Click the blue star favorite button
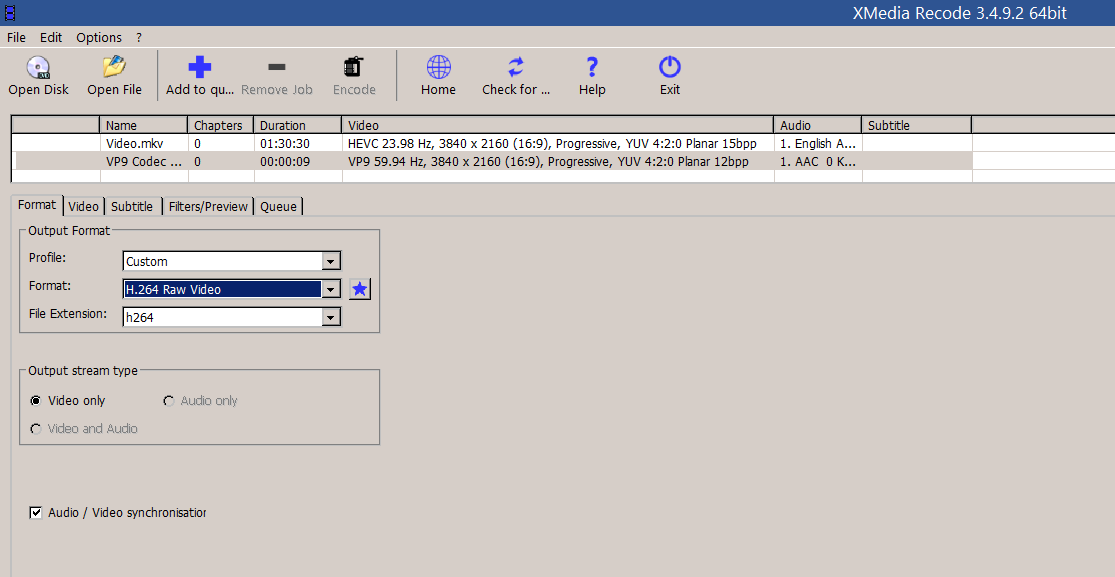The width and height of the screenshot is (1115, 577). (360, 289)
